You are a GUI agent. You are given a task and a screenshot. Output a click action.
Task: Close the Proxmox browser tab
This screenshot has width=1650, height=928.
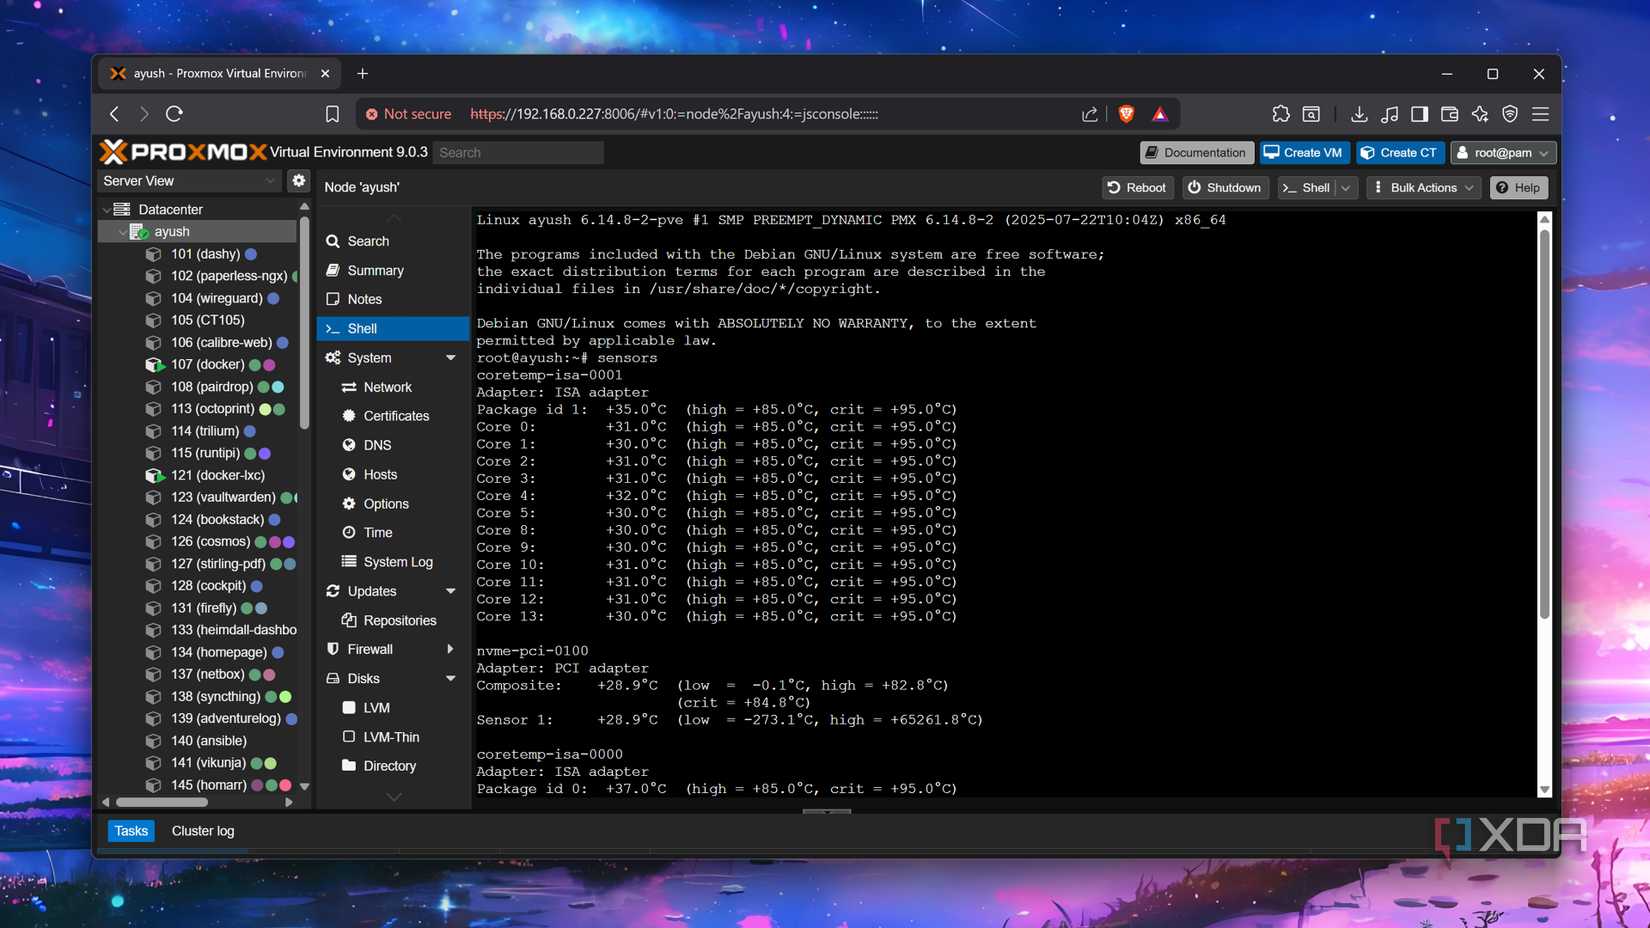[325, 73]
